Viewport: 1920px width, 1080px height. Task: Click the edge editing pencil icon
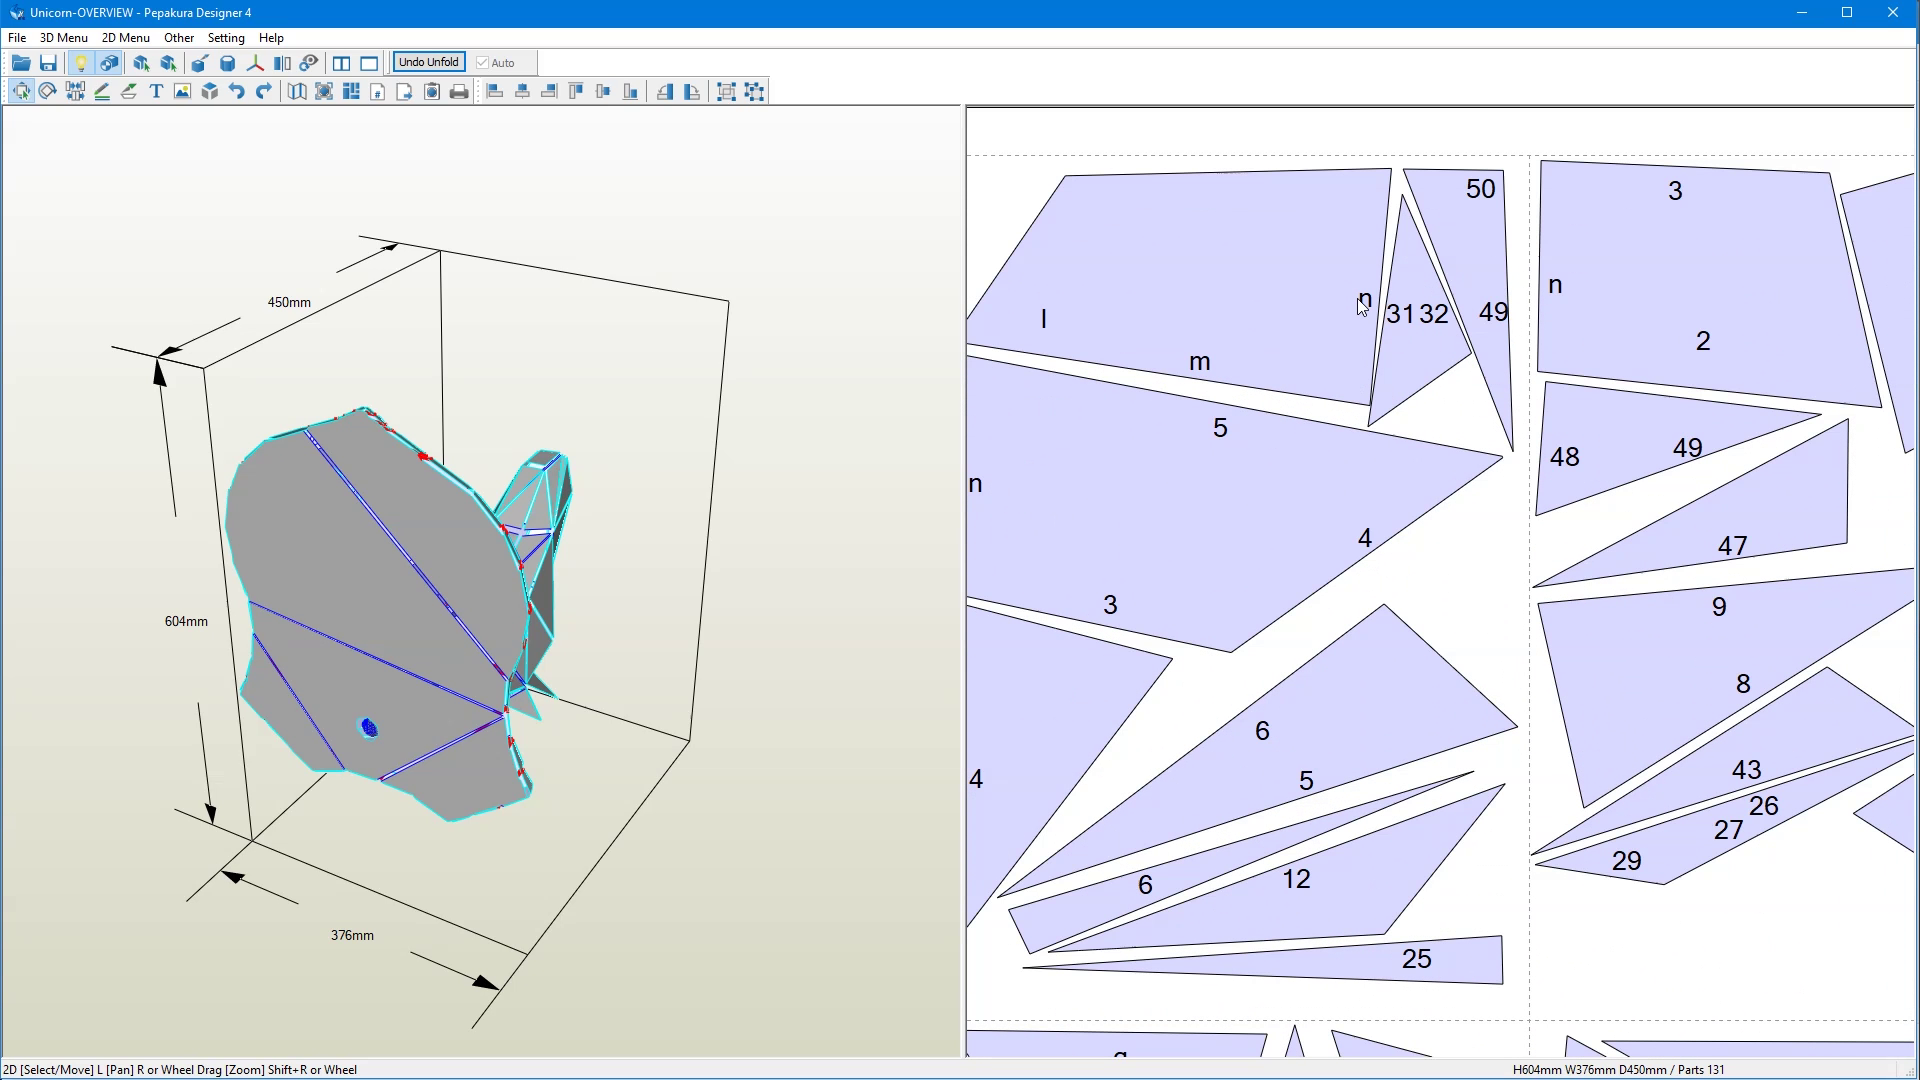(x=101, y=91)
